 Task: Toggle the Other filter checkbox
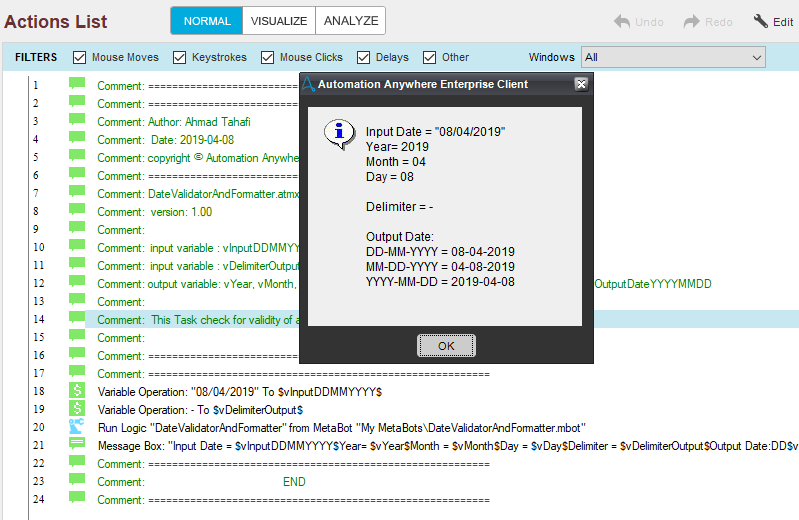(430, 58)
